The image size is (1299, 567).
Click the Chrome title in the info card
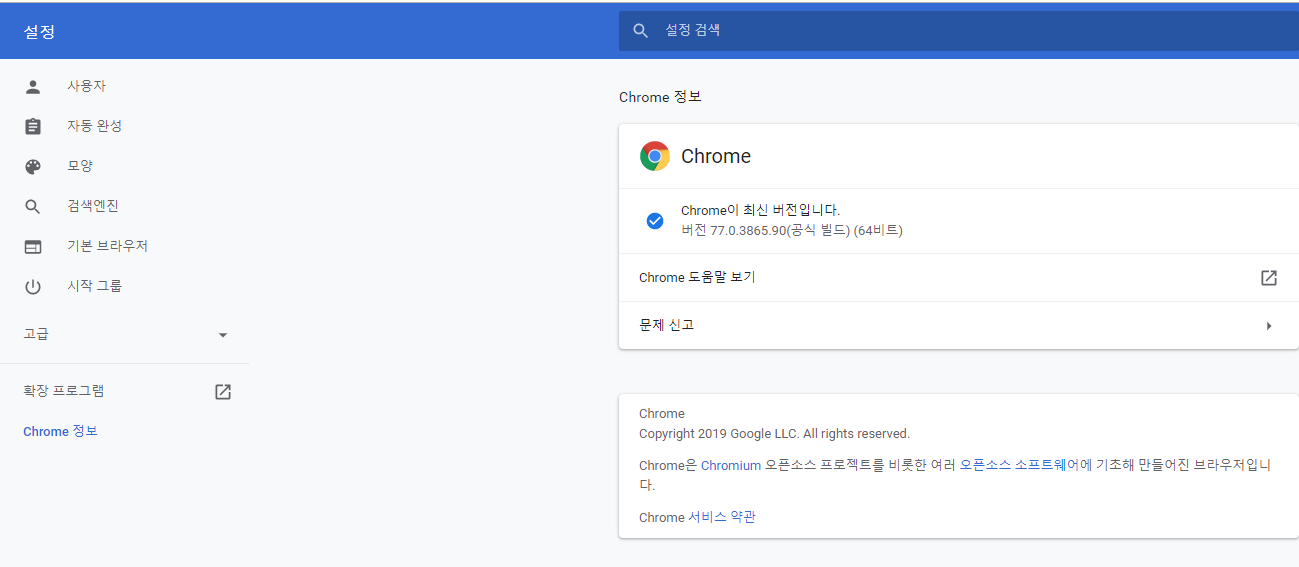(716, 156)
